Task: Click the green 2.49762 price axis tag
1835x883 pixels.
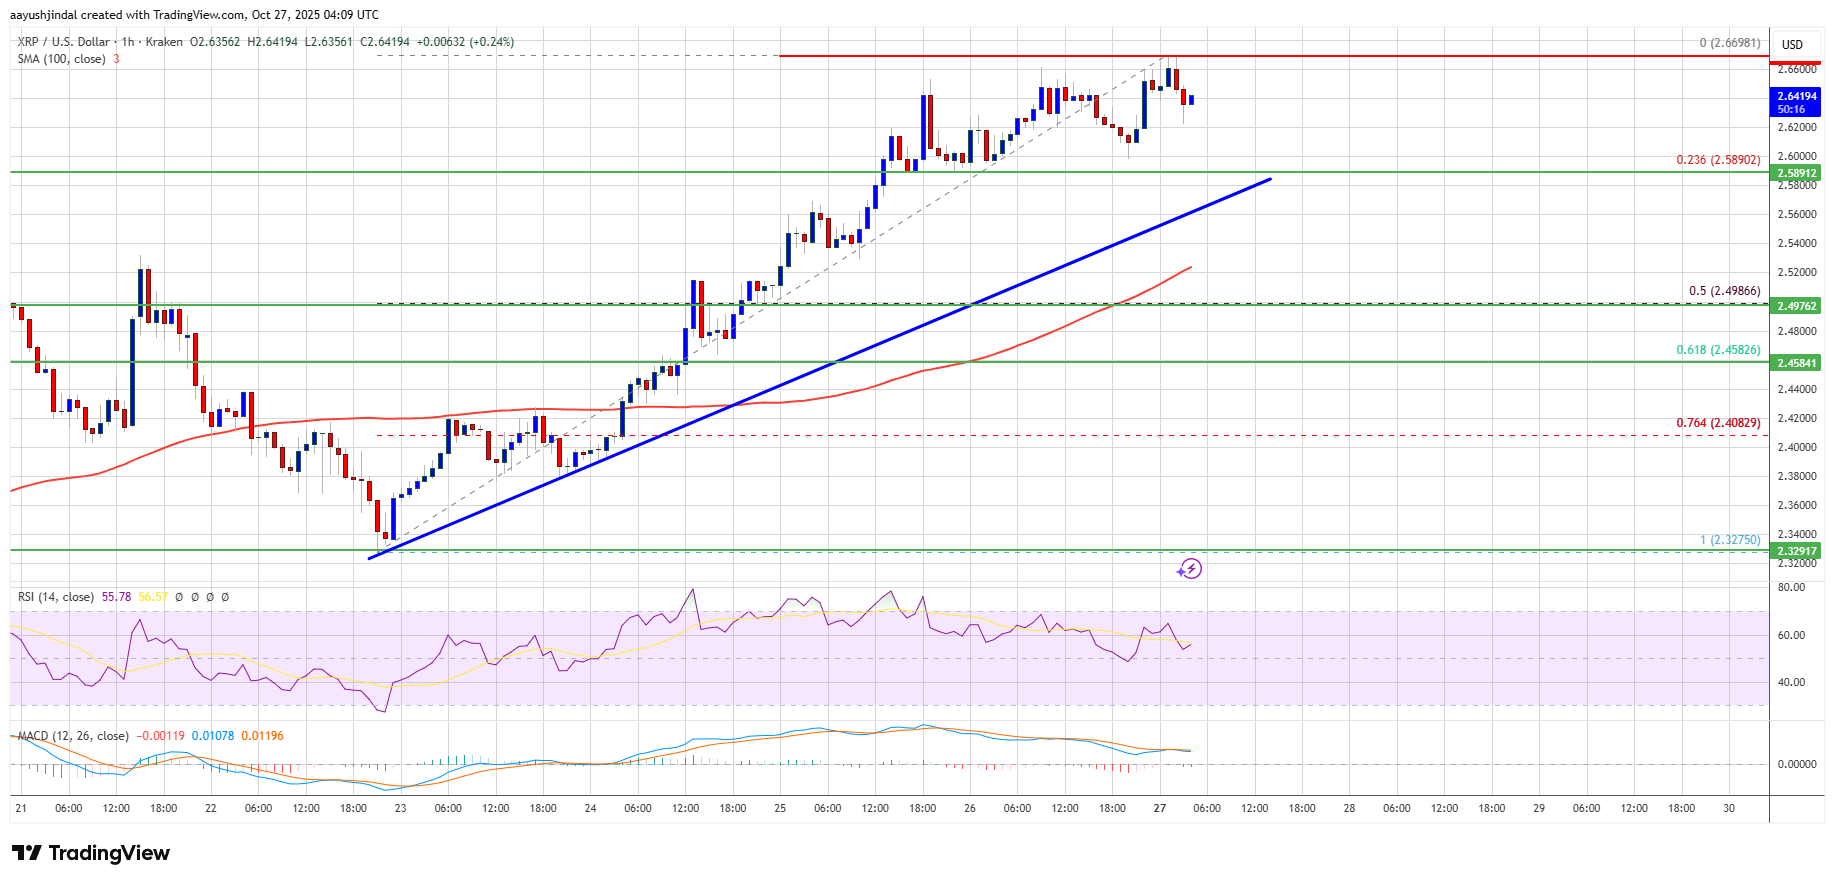Action: 1797,306
